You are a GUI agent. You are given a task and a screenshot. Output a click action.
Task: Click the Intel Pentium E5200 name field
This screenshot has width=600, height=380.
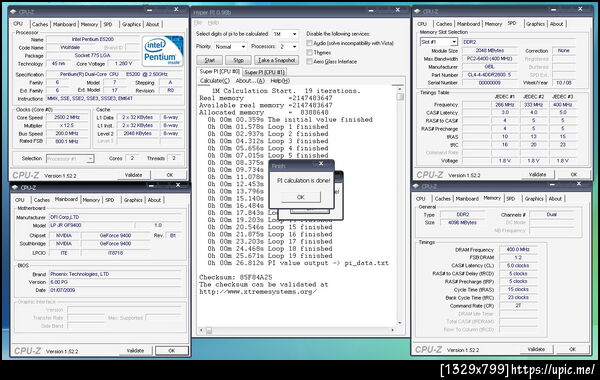point(93,39)
